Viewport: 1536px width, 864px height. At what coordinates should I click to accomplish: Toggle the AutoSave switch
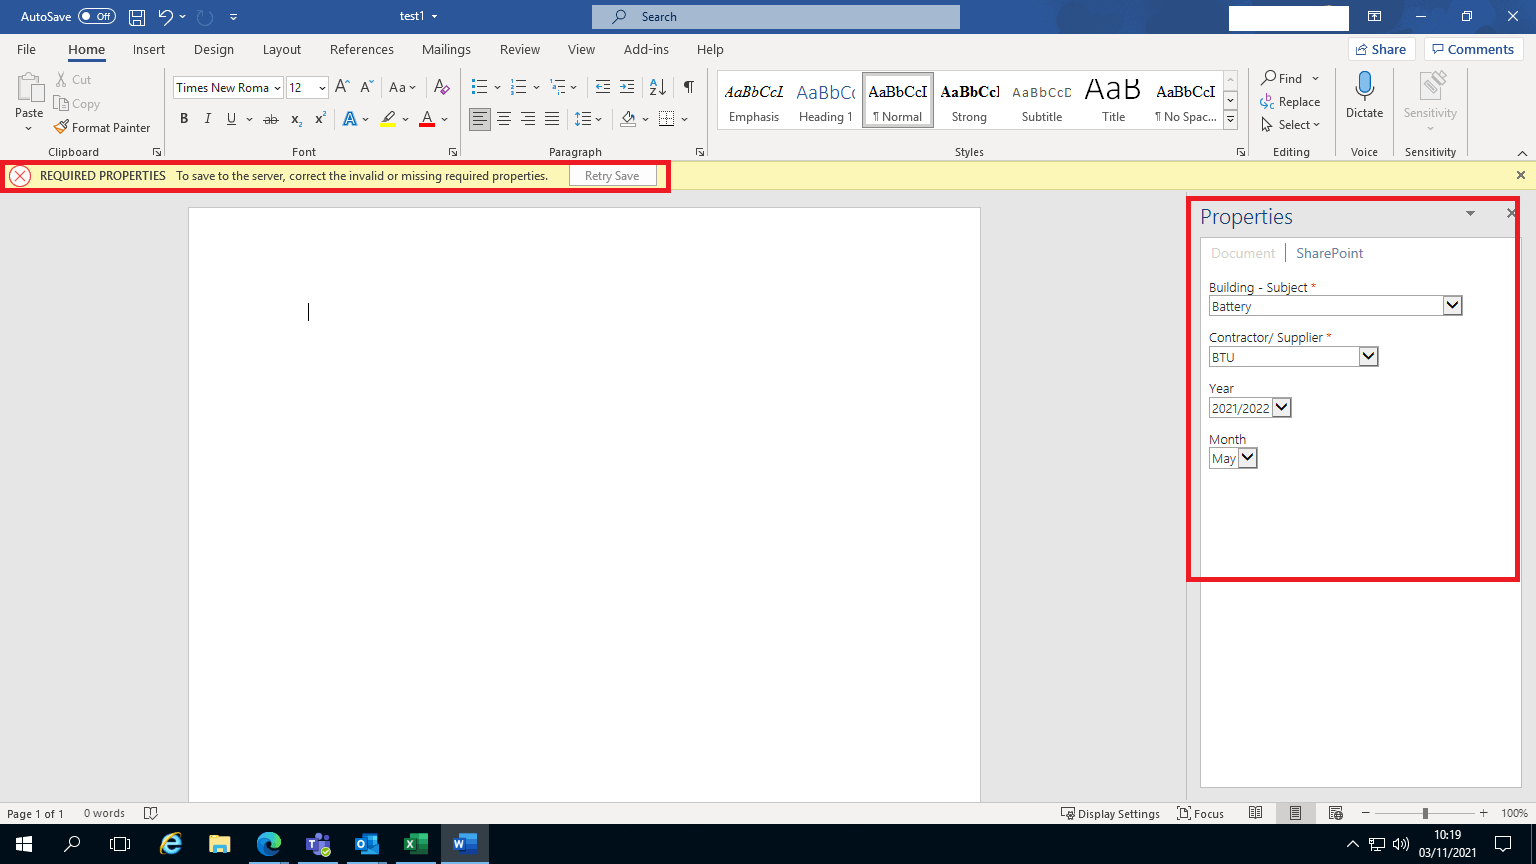pos(97,17)
